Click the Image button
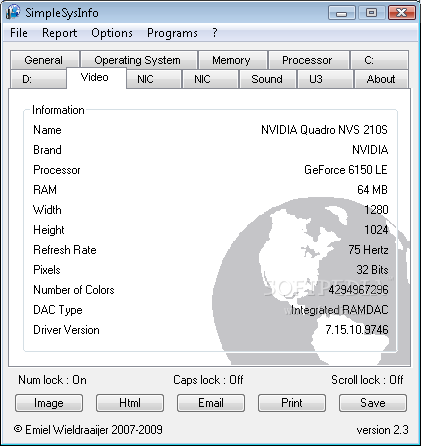The width and height of the screenshot is (421, 446). 49,403
